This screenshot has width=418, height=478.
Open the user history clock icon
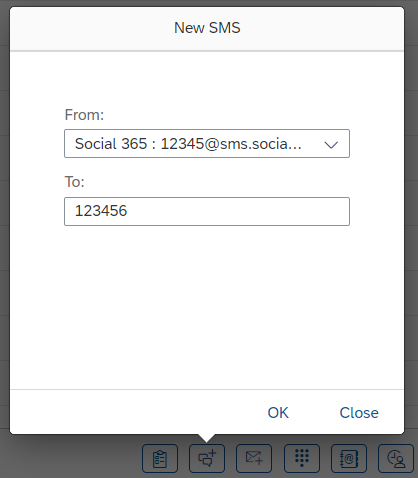(x=396, y=459)
